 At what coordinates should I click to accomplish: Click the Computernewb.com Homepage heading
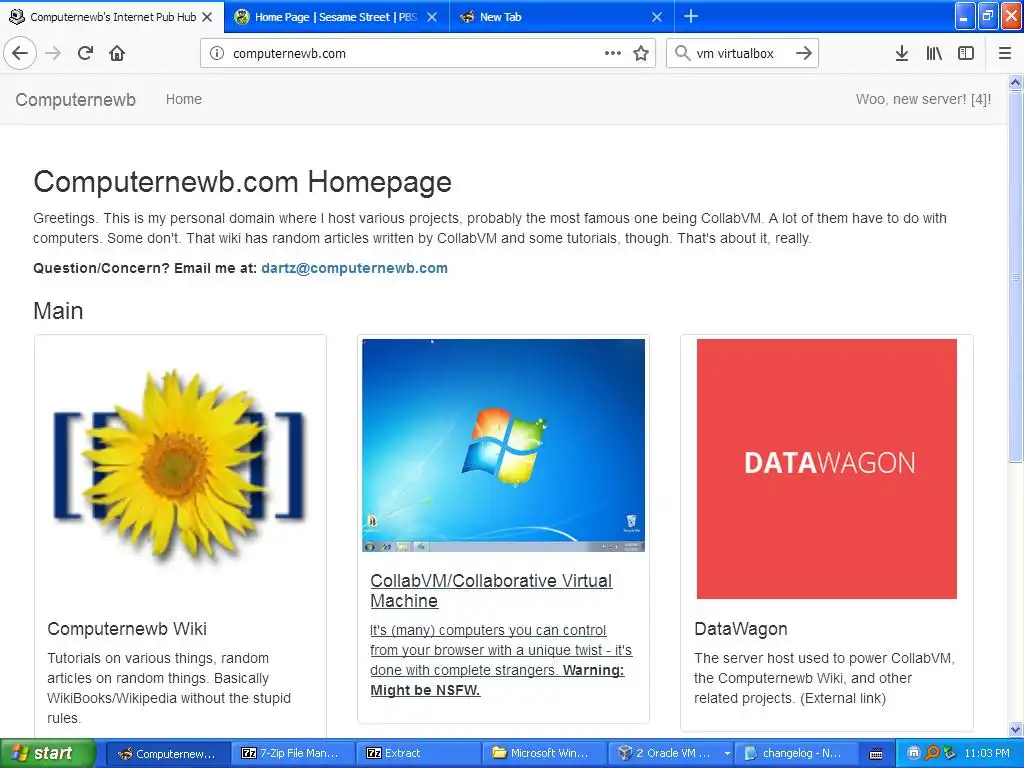coord(242,182)
